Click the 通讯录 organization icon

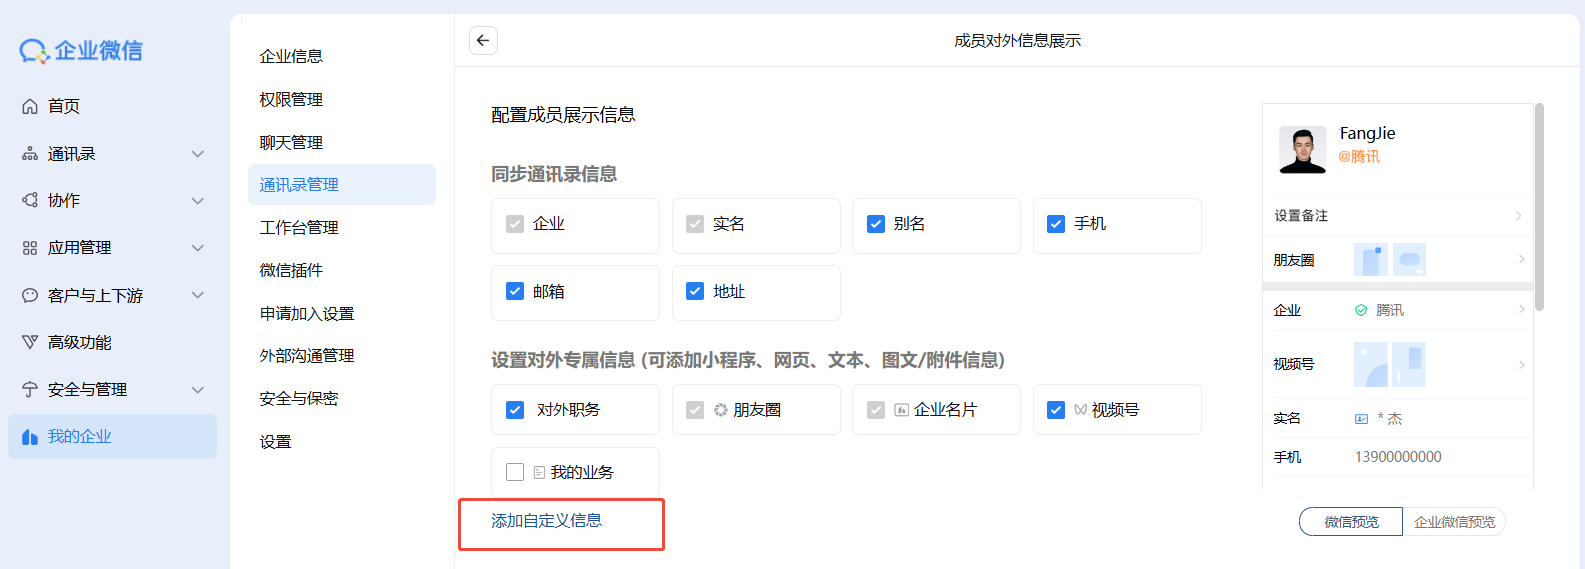pyautogui.click(x=30, y=154)
